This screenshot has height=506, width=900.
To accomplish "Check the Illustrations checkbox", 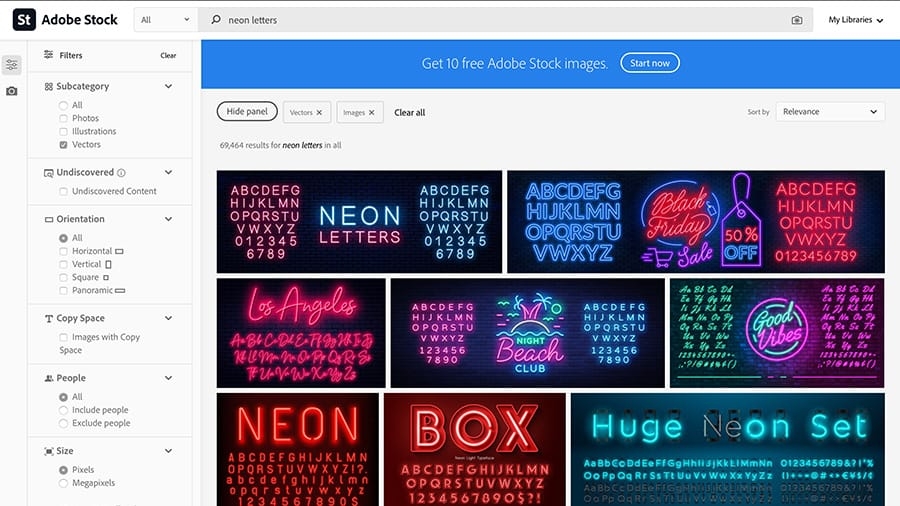I will tap(63, 131).
